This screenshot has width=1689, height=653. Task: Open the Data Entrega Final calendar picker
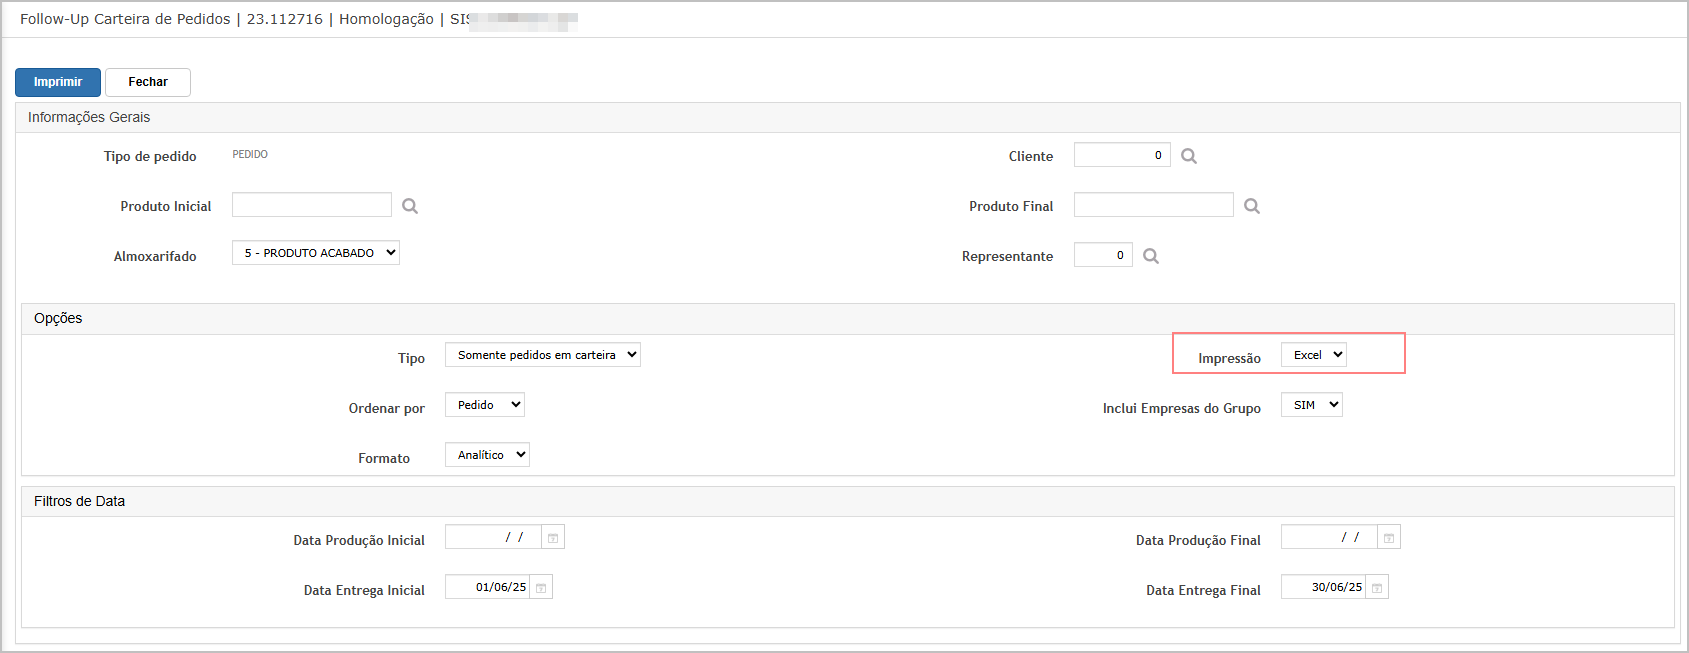(1377, 588)
